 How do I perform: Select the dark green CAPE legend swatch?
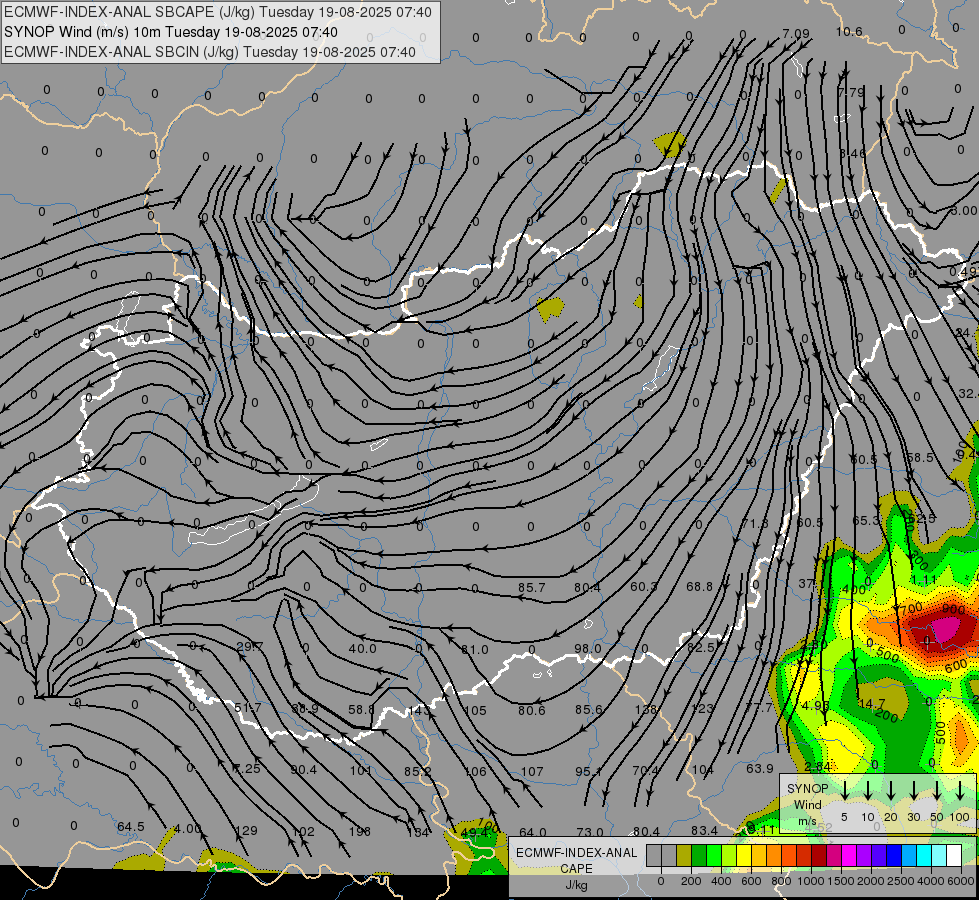(x=699, y=855)
